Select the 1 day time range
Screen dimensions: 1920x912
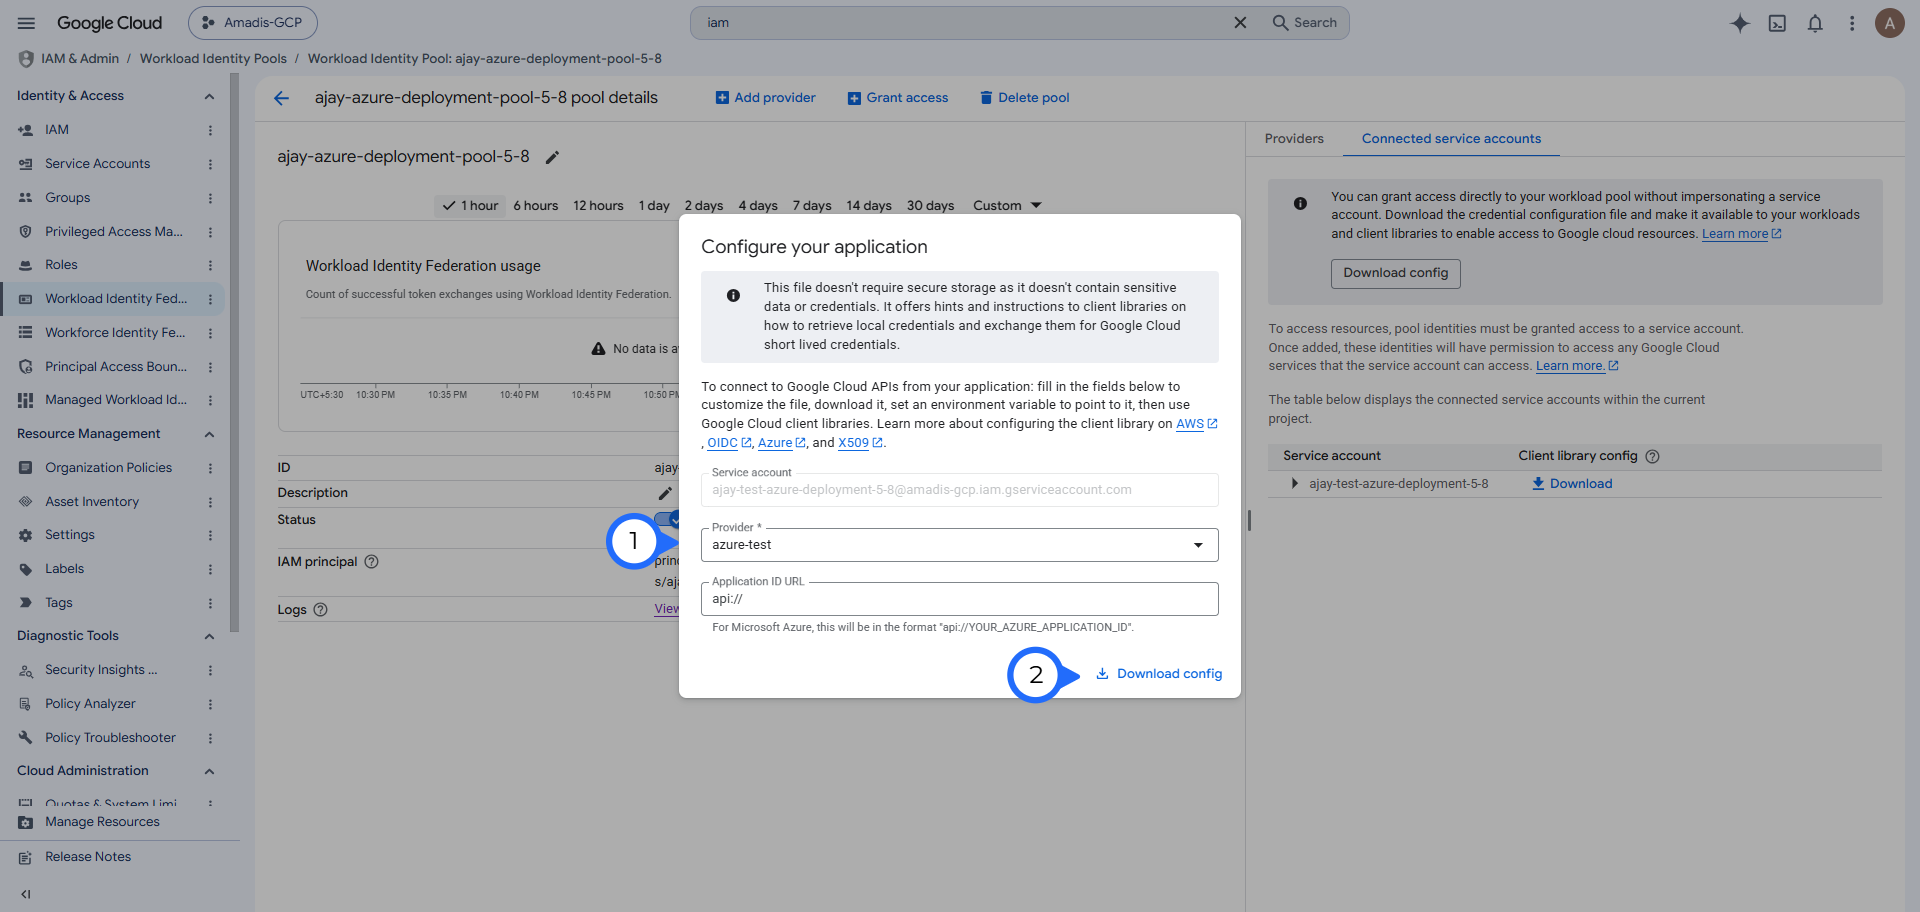click(654, 206)
